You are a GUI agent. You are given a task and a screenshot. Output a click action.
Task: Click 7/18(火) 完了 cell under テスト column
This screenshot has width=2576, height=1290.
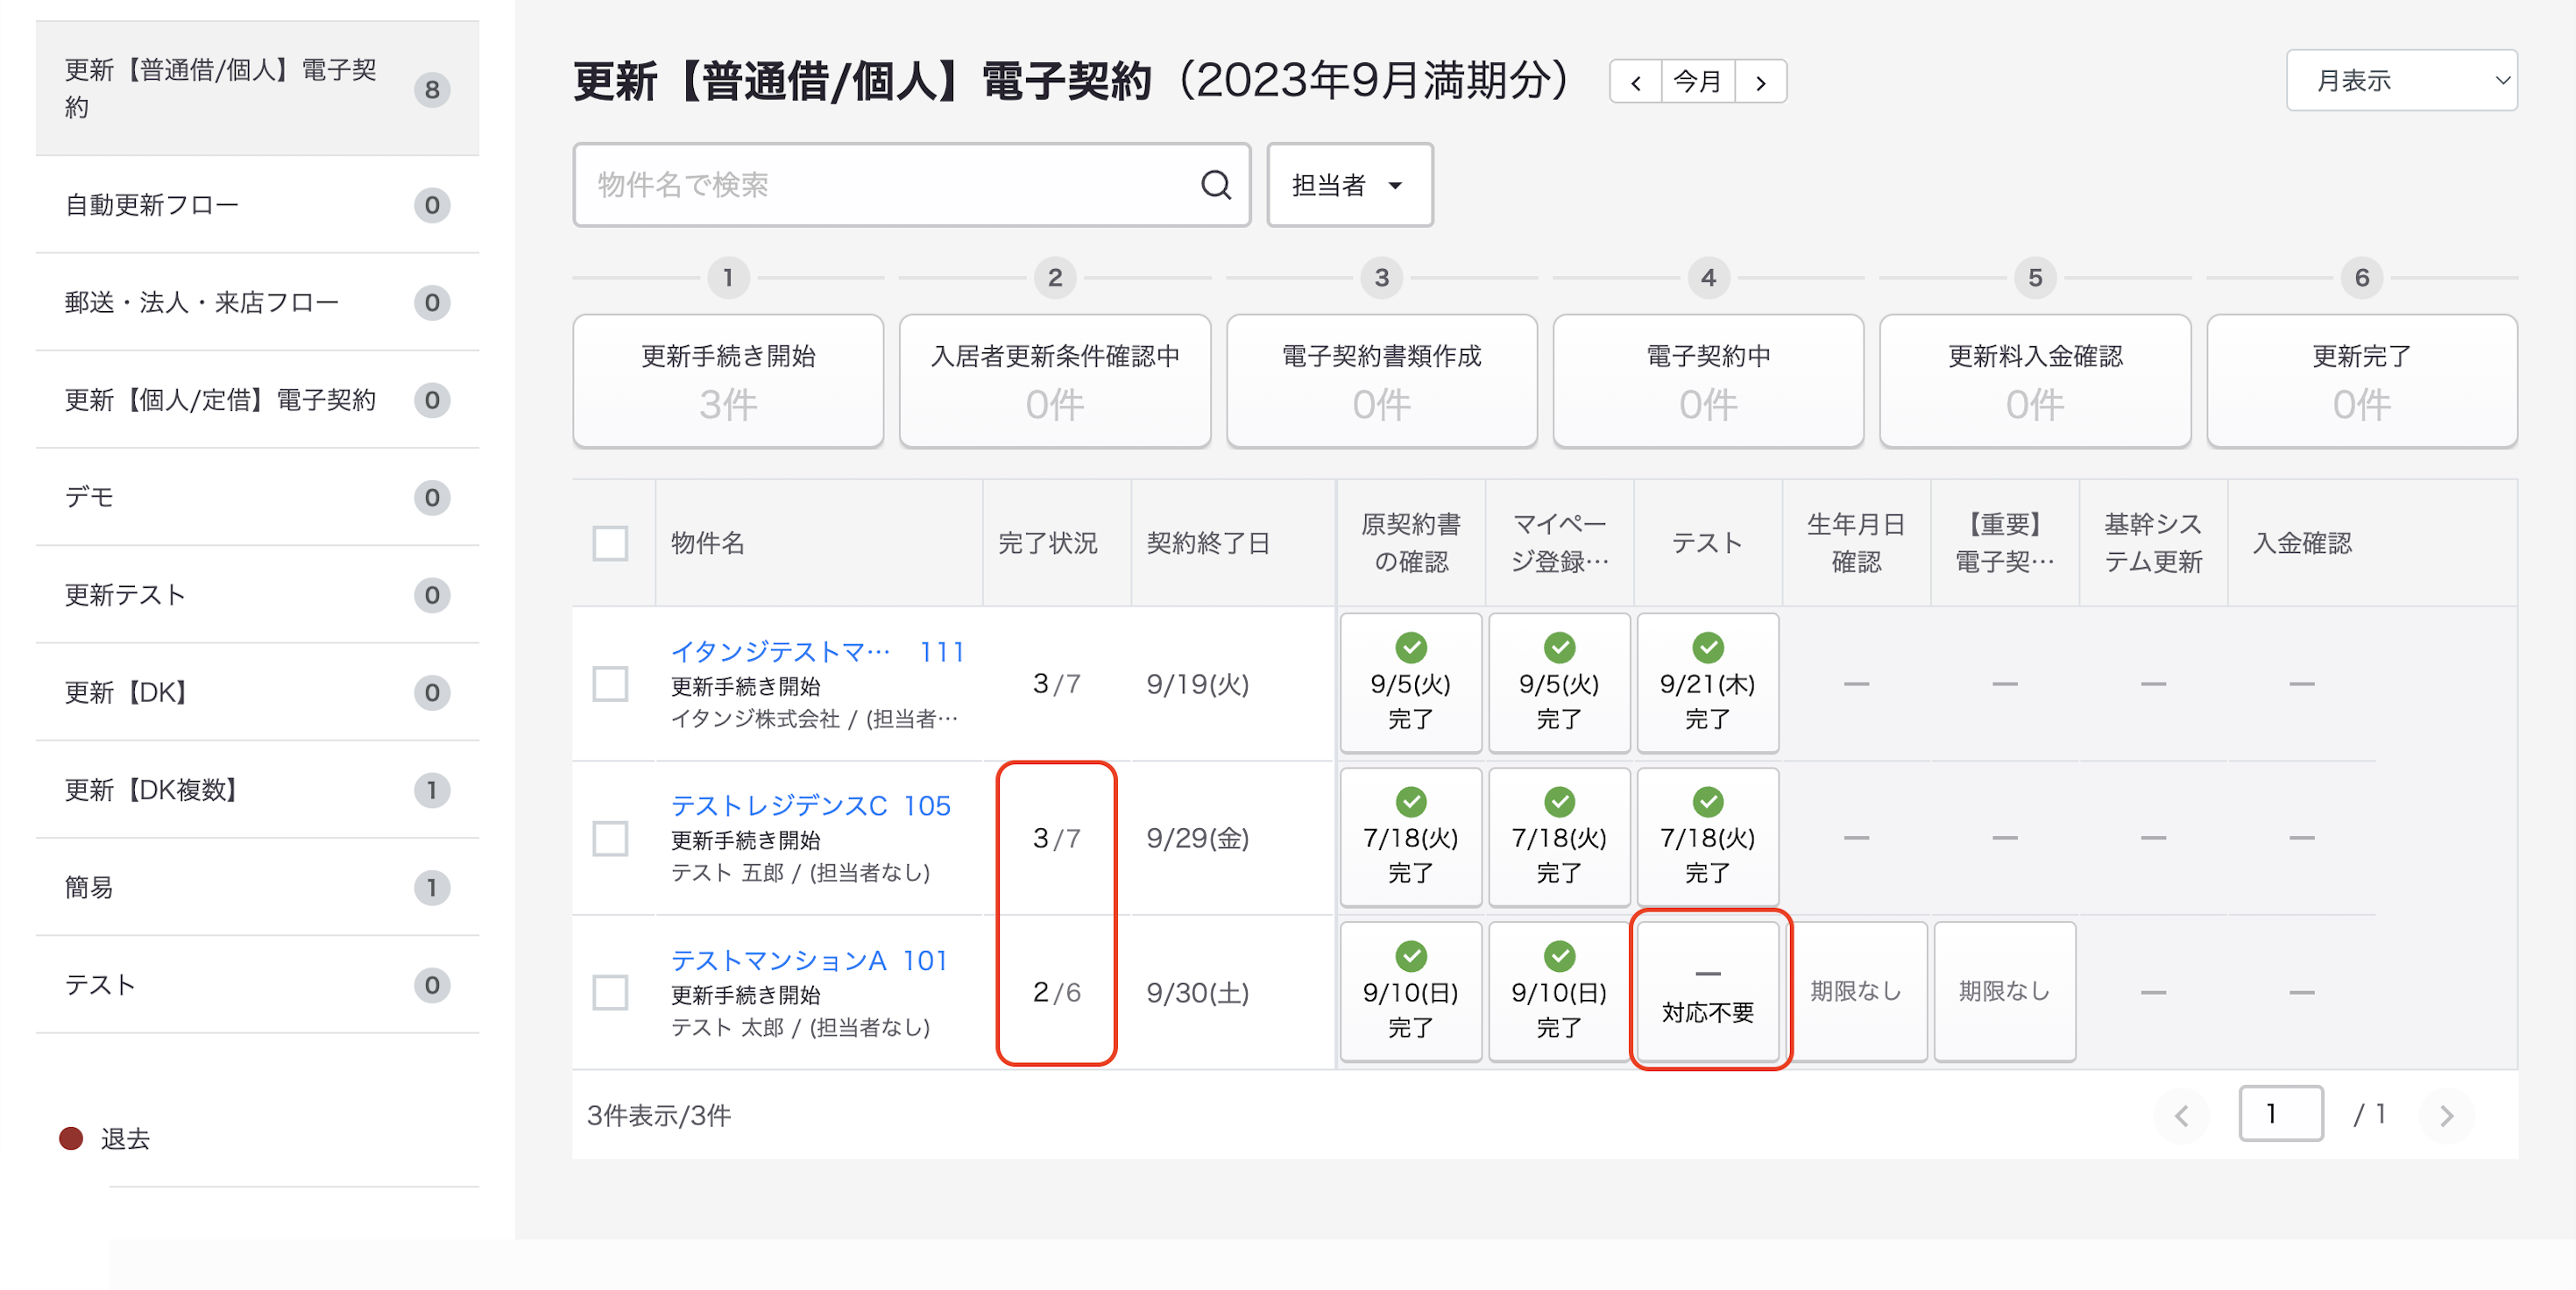[x=1708, y=837]
